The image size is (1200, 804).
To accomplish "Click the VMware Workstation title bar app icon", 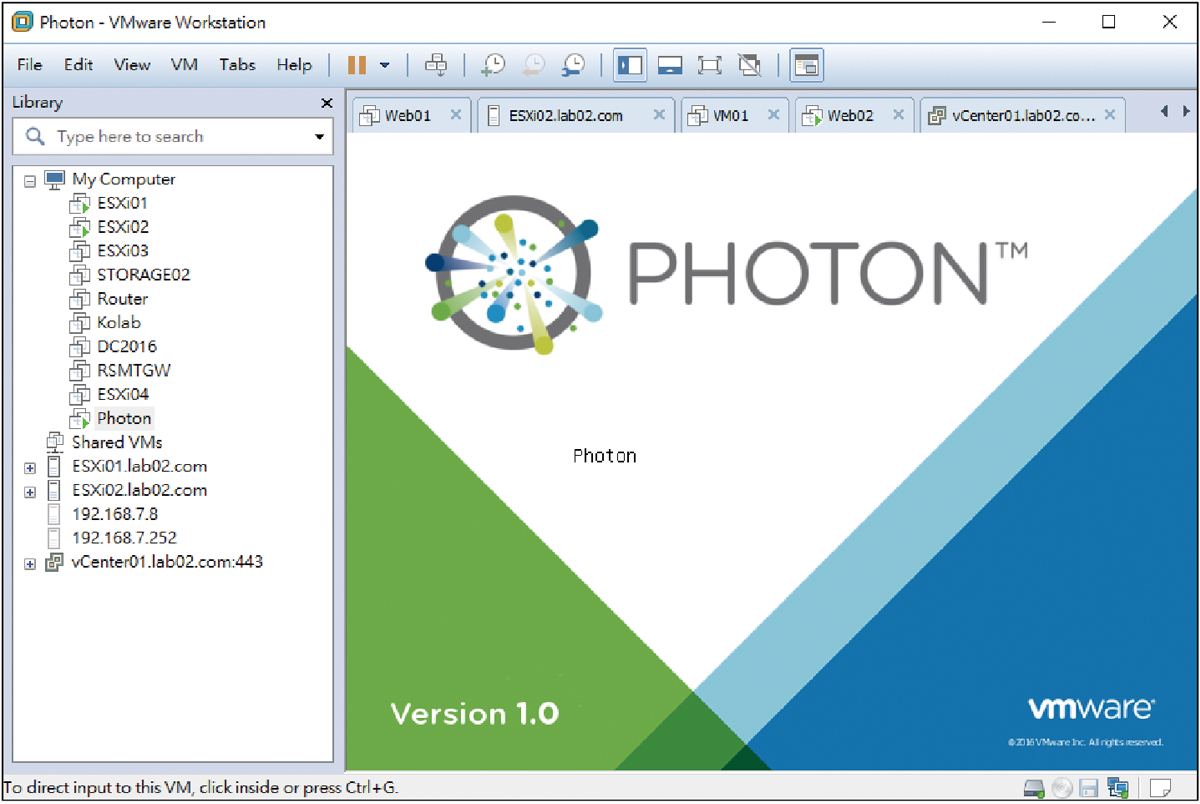I will click(21, 21).
